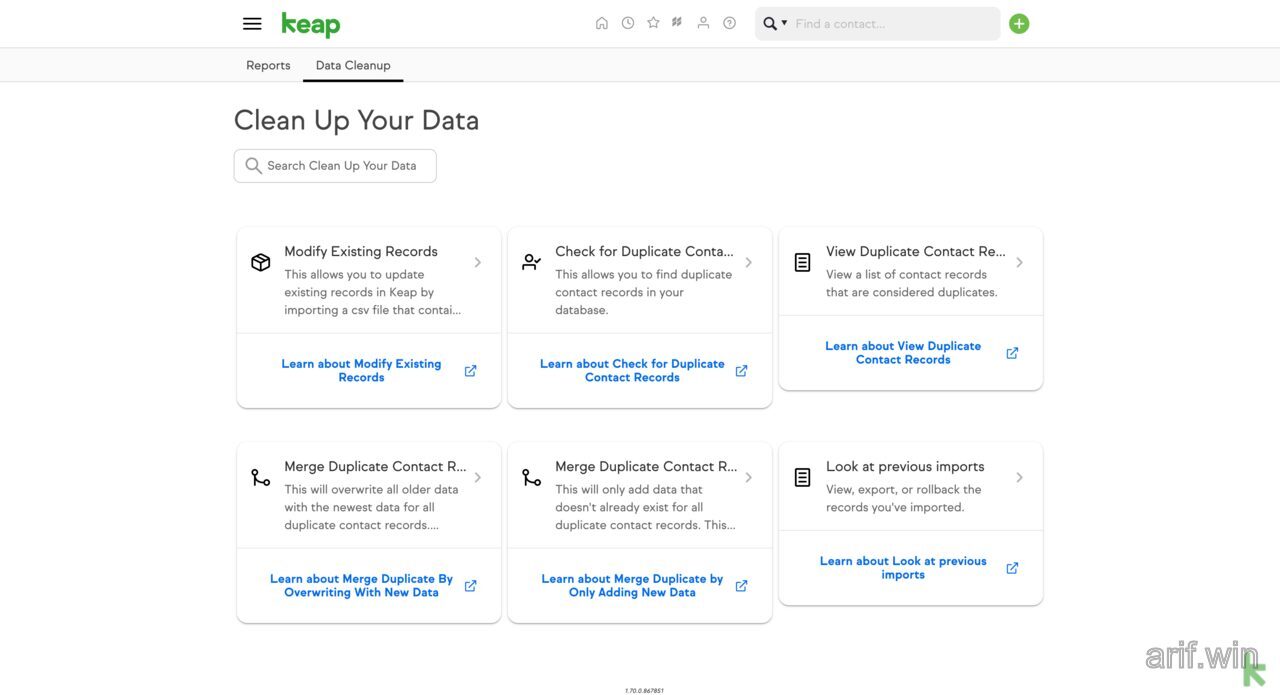Open Learn about Look at previous imports

click(903, 567)
